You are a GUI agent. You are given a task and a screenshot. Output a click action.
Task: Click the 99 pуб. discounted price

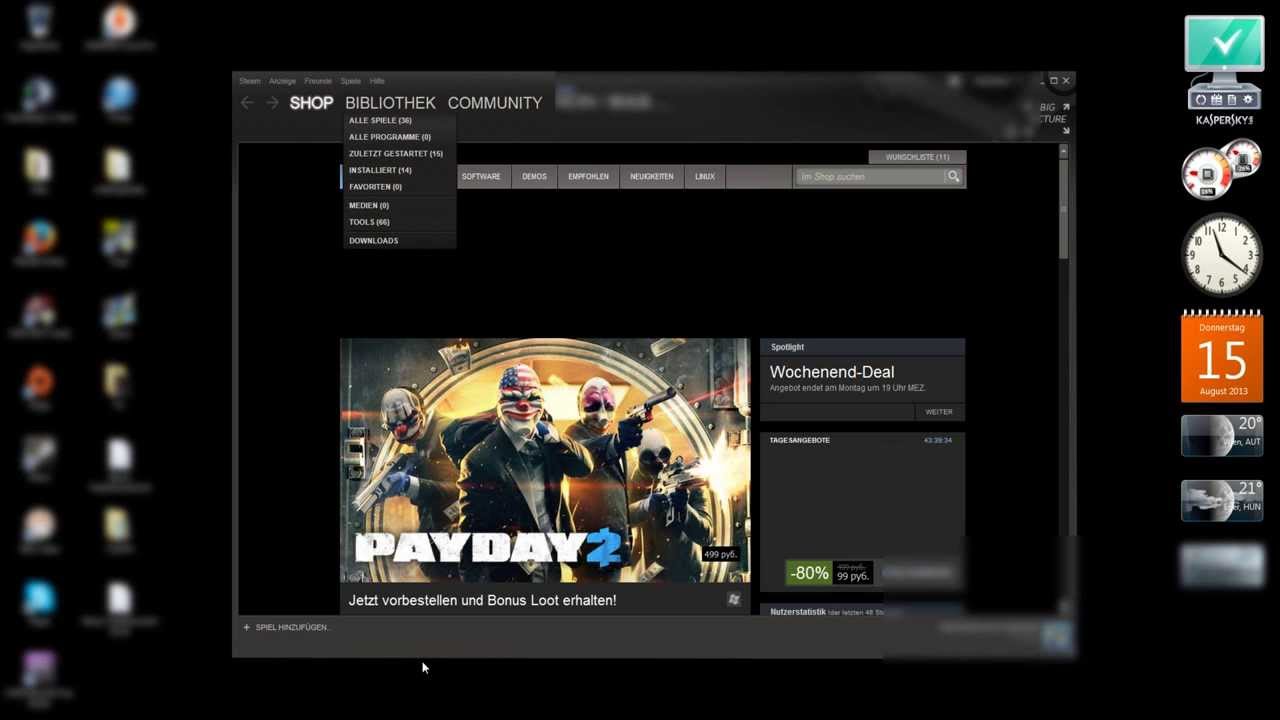[x=852, y=577]
